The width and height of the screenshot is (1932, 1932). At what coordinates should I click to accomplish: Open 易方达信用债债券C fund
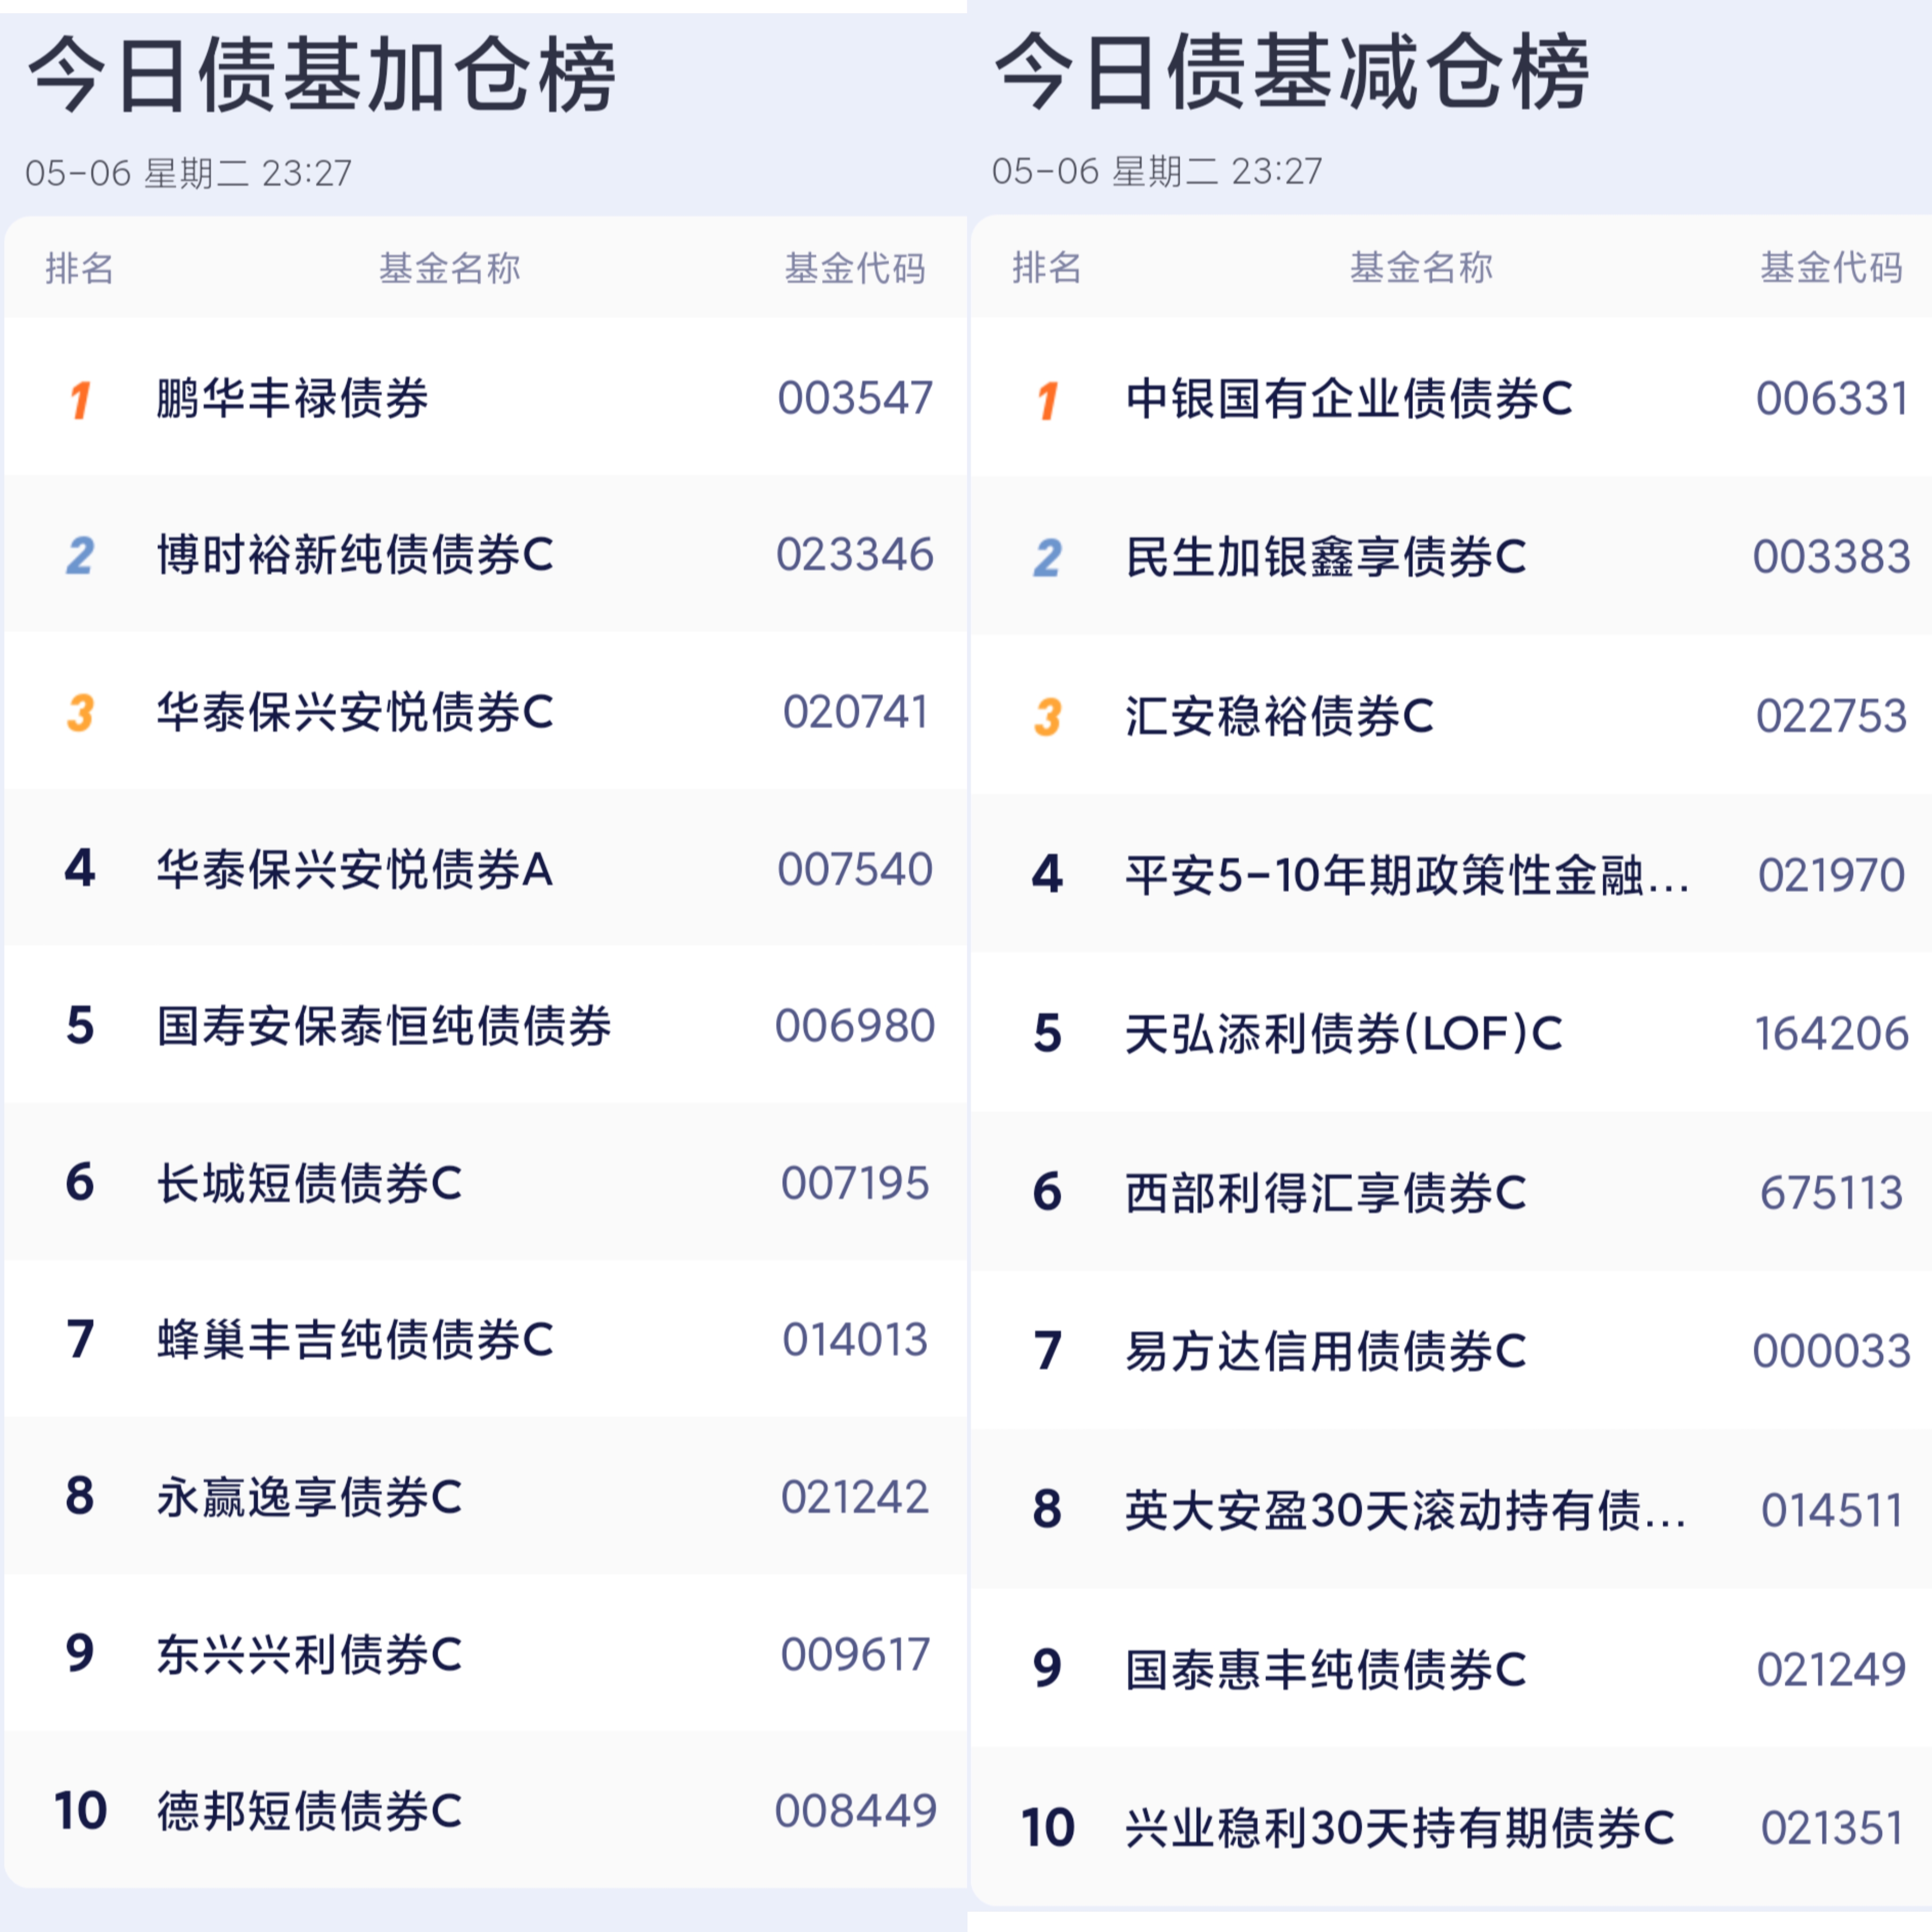pyautogui.click(x=1326, y=1351)
